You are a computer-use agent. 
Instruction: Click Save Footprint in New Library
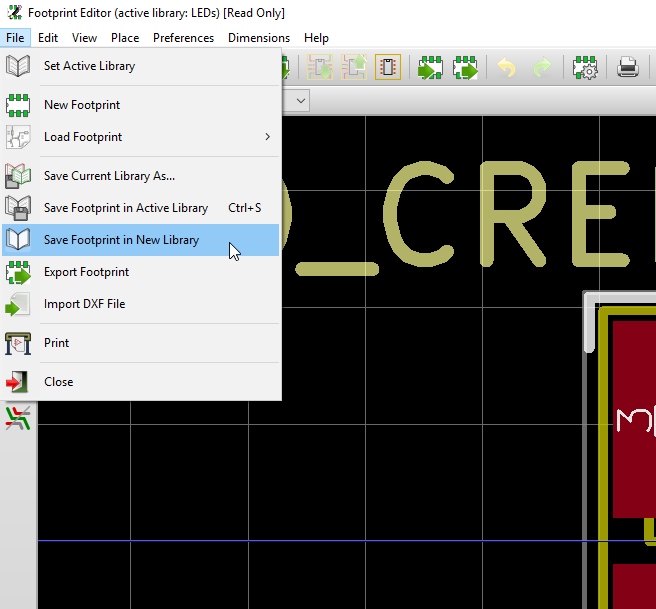pyautogui.click(x=141, y=240)
